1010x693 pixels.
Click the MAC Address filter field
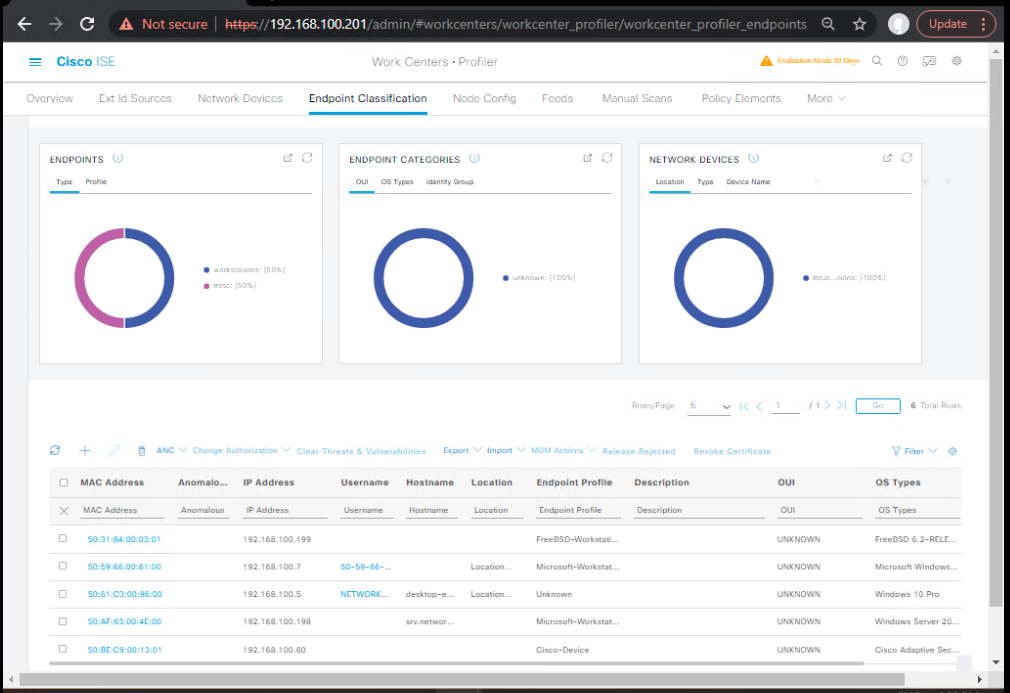point(122,510)
